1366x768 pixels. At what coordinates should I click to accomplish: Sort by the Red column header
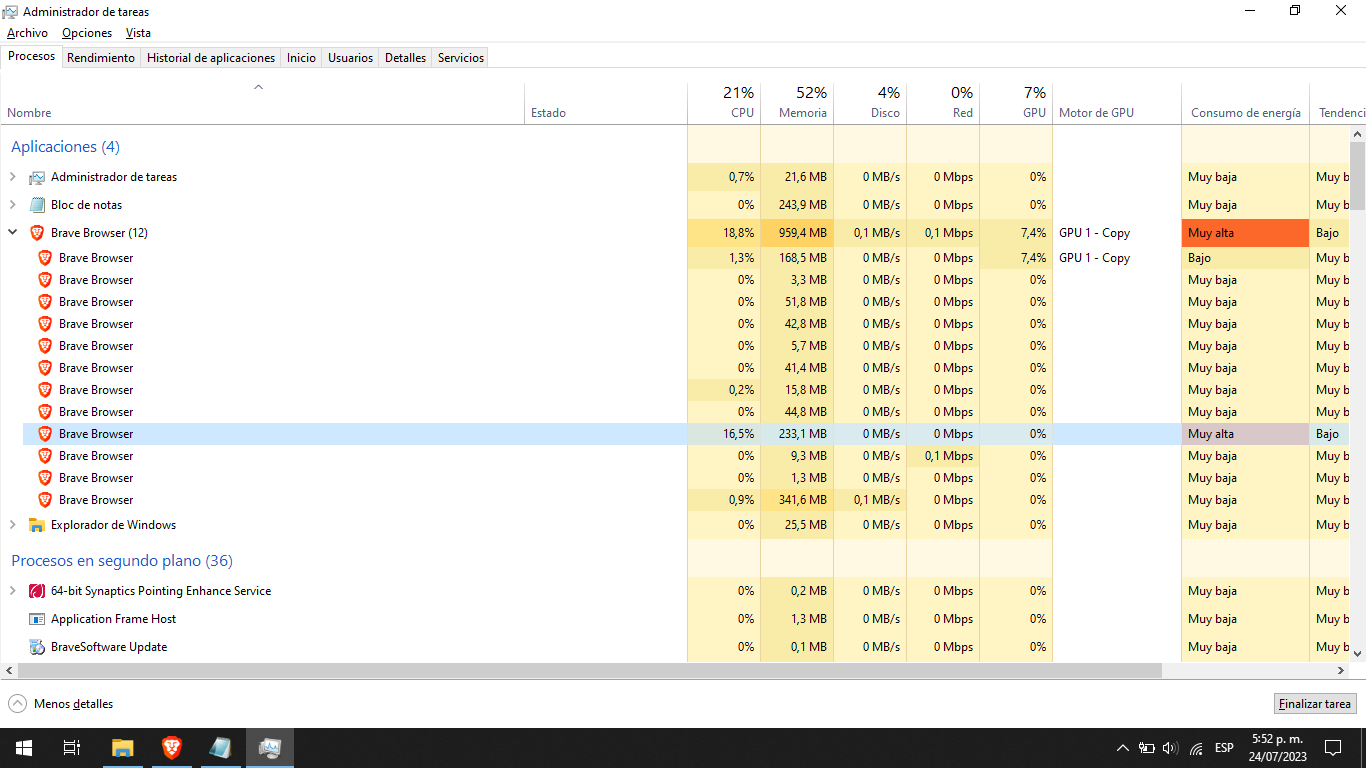943,103
